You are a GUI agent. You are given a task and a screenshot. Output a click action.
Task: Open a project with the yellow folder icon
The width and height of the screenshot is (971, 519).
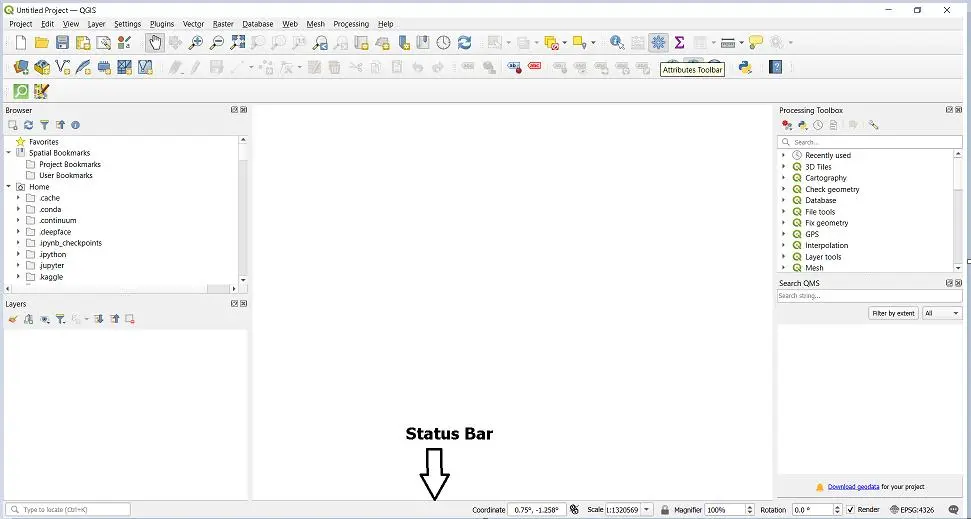click(41, 43)
